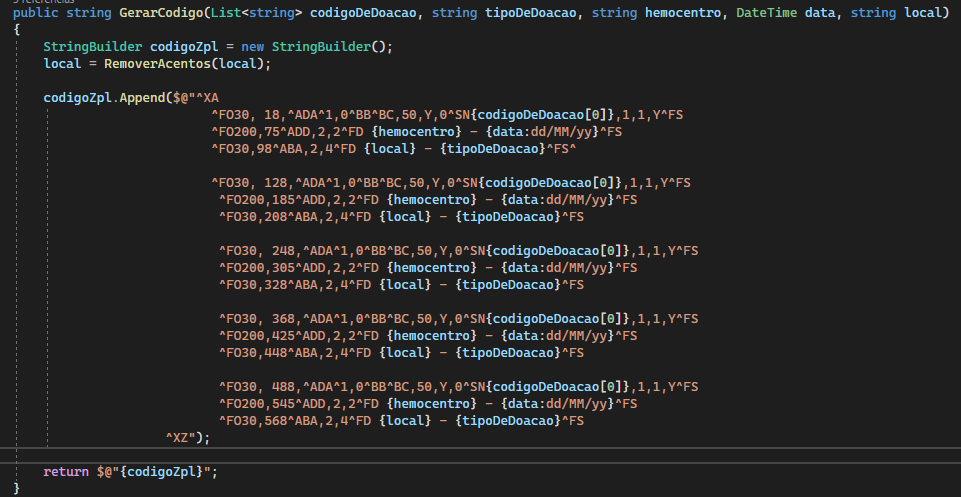This screenshot has width=961, height=497.
Task: Click {codigoZpl} in the return statement
Action: click(161, 472)
